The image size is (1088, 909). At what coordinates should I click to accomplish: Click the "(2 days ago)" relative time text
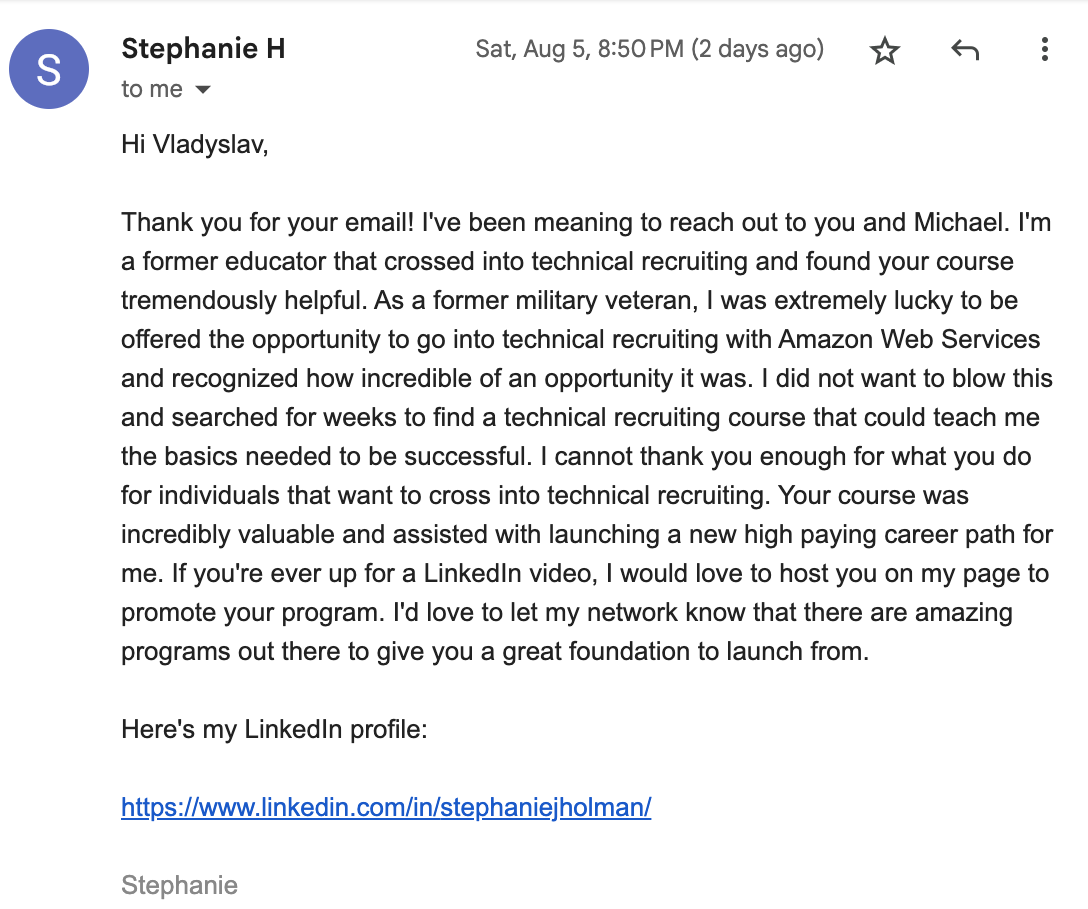(758, 49)
